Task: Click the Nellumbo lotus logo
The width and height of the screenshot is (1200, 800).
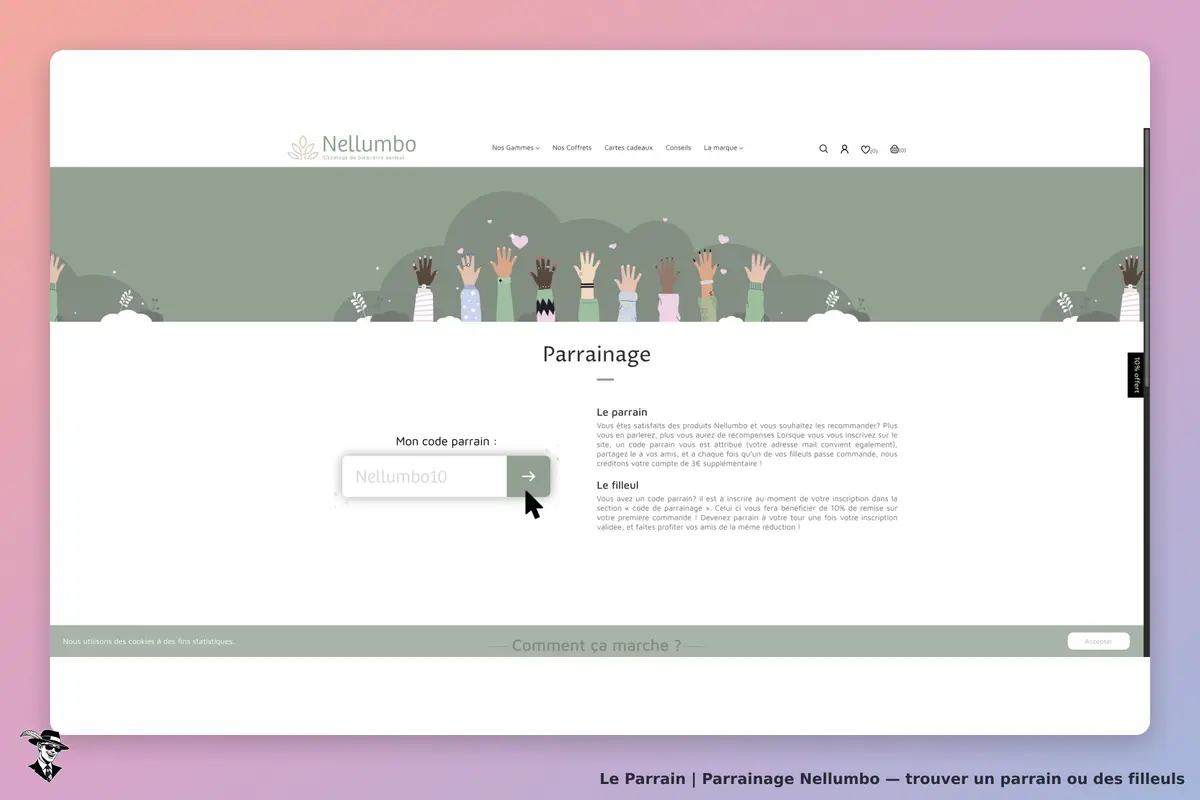Action: tap(352, 147)
